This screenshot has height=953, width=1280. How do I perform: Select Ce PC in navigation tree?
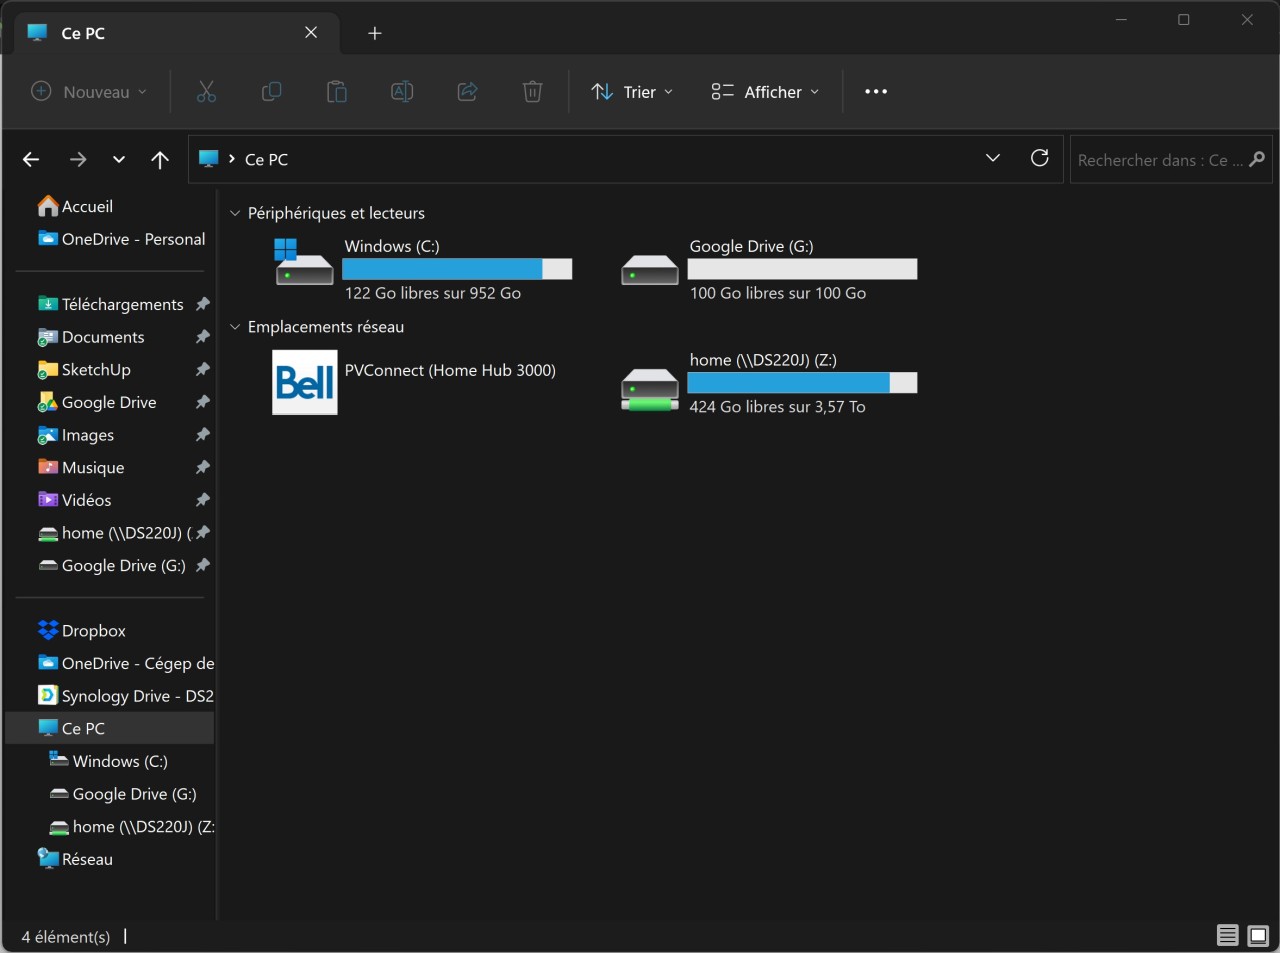[110, 728]
